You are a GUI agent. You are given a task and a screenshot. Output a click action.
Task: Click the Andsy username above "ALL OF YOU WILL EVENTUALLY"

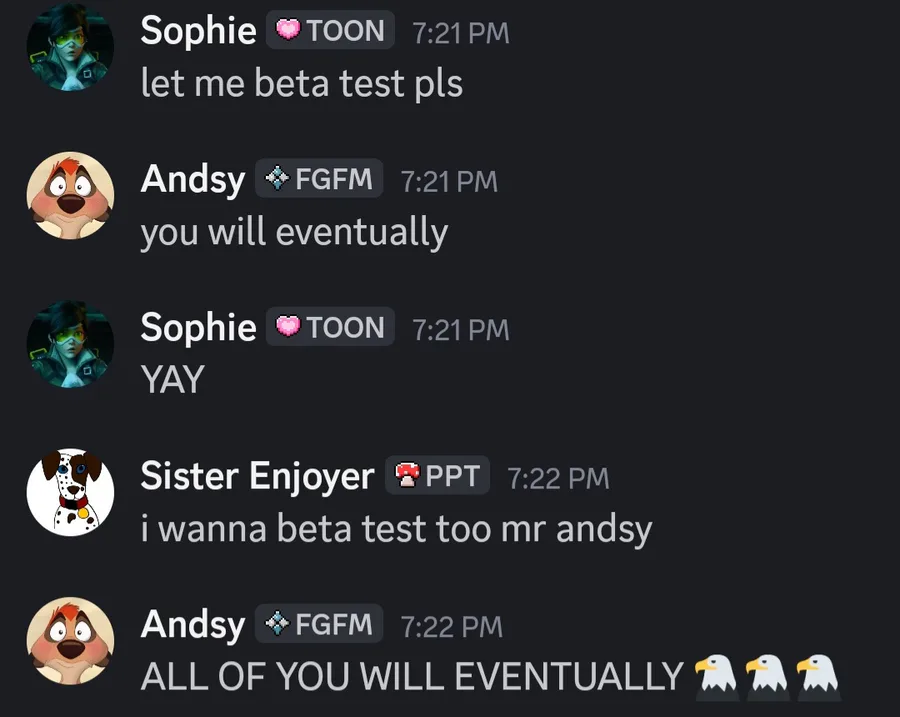[x=192, y=624]
